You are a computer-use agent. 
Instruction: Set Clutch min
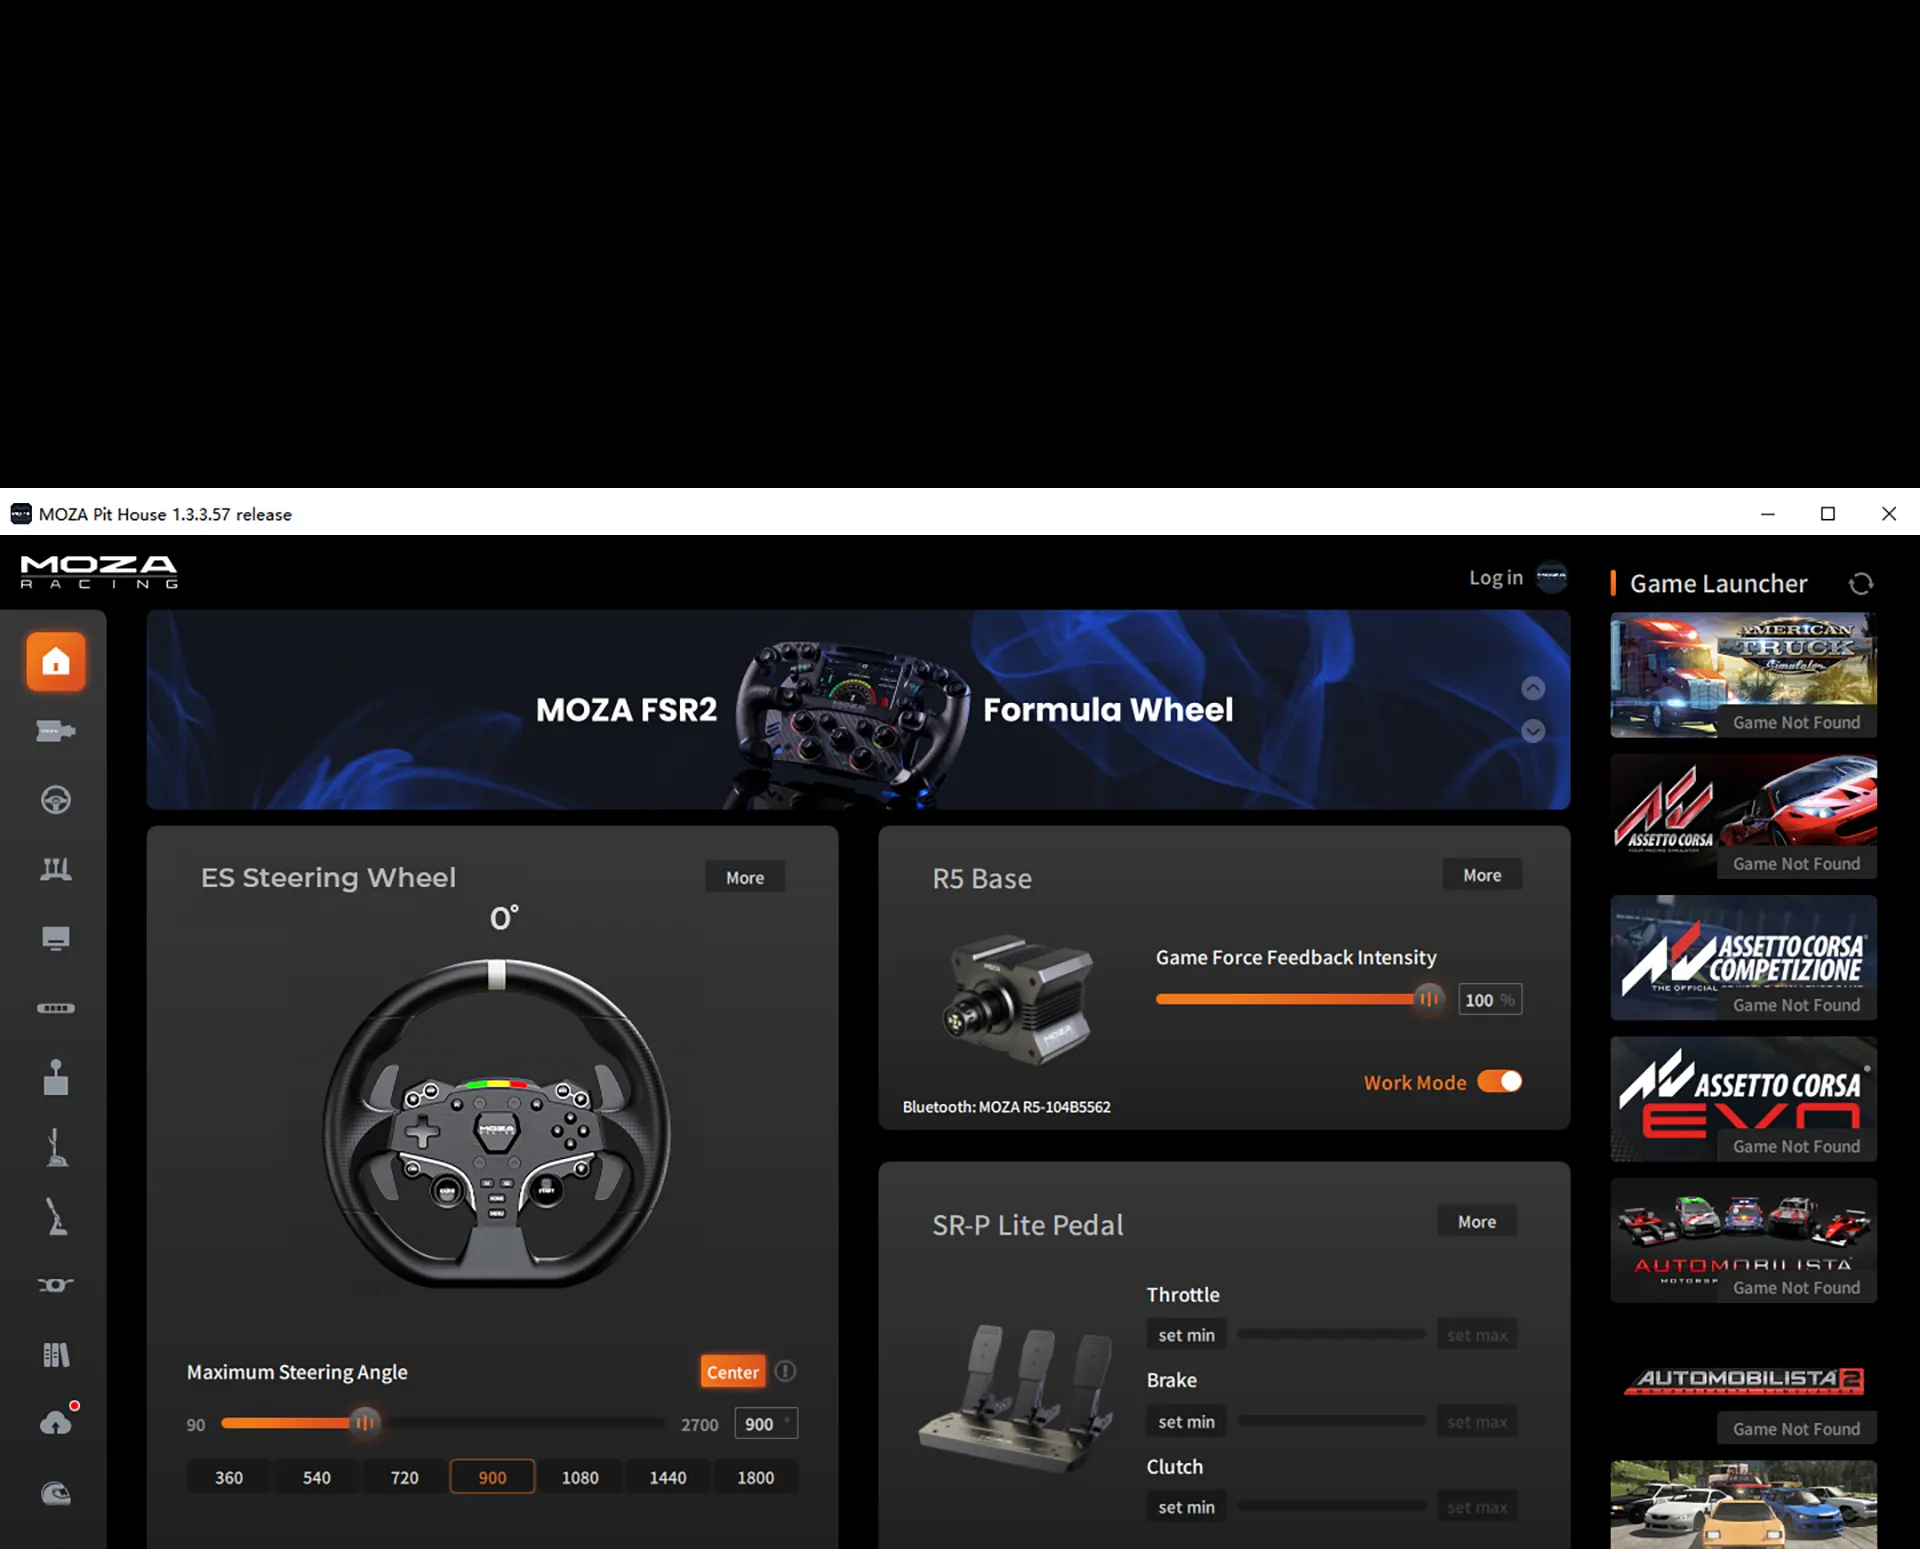(1187, 1507)
